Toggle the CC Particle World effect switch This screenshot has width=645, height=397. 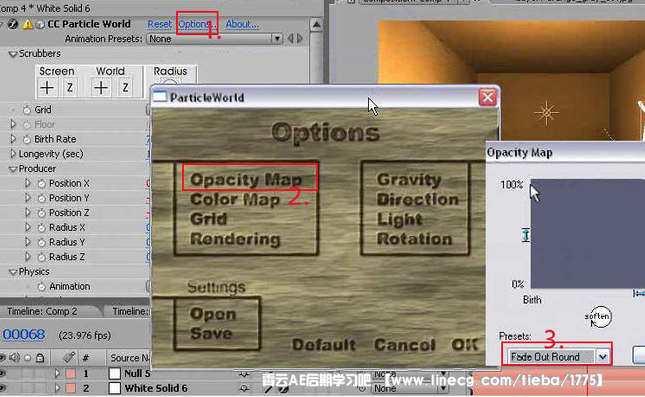coord(13,24)
